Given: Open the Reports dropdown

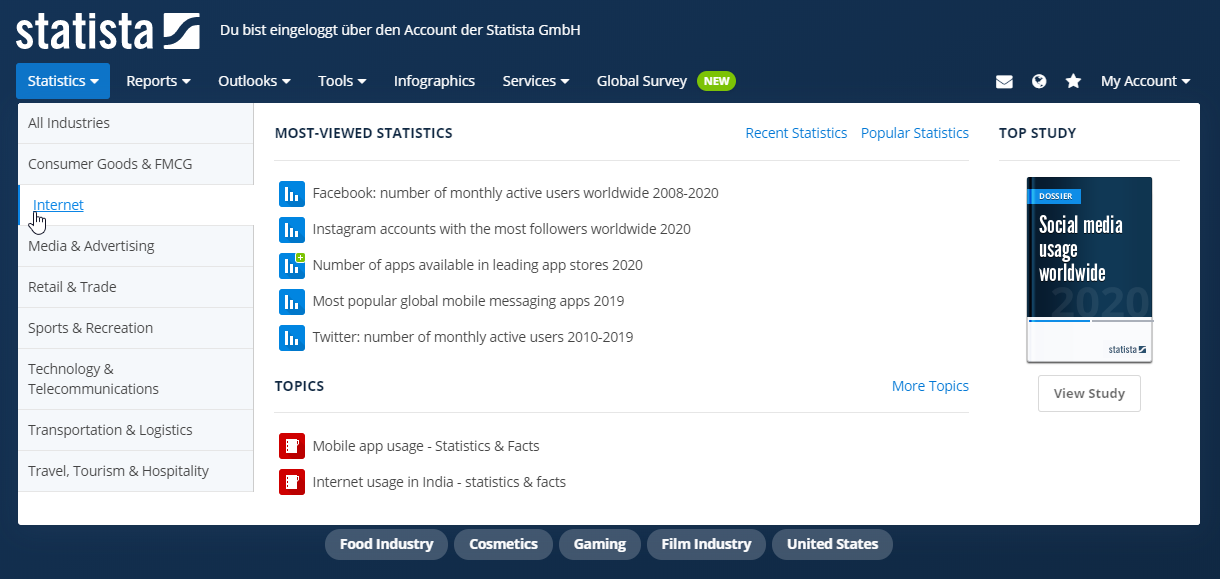Looking at the screenshot, I should pyautogui.click(x=158, y=81).
